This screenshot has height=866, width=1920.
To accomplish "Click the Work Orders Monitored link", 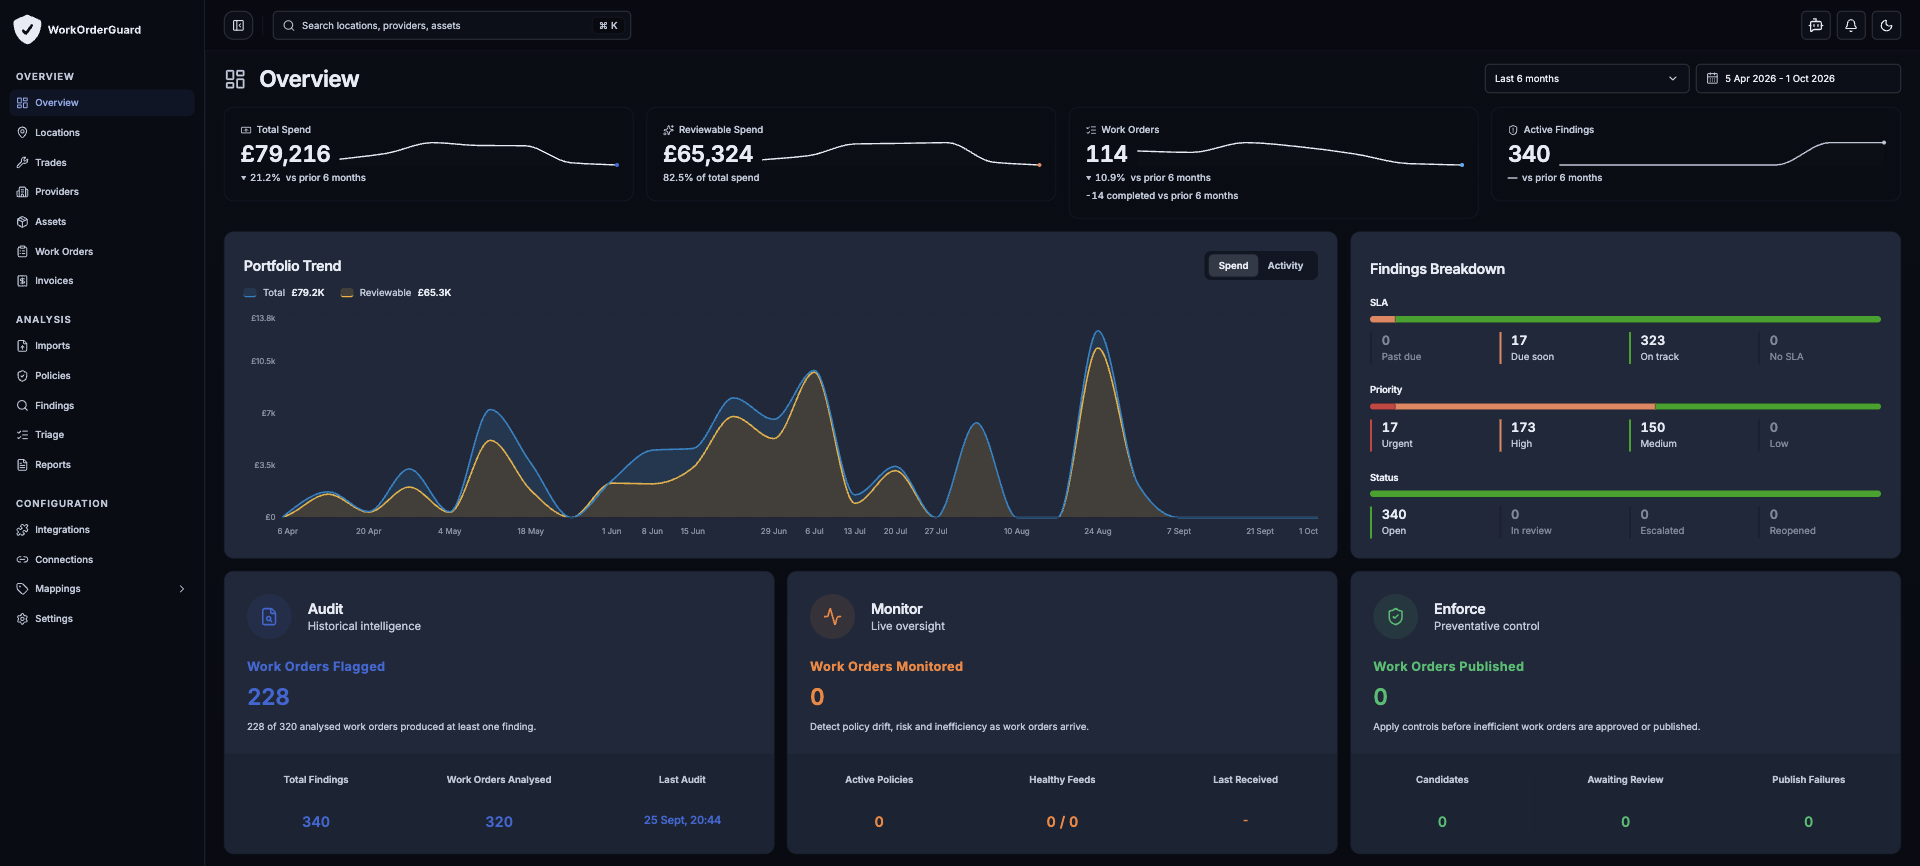I will point(886,666).
